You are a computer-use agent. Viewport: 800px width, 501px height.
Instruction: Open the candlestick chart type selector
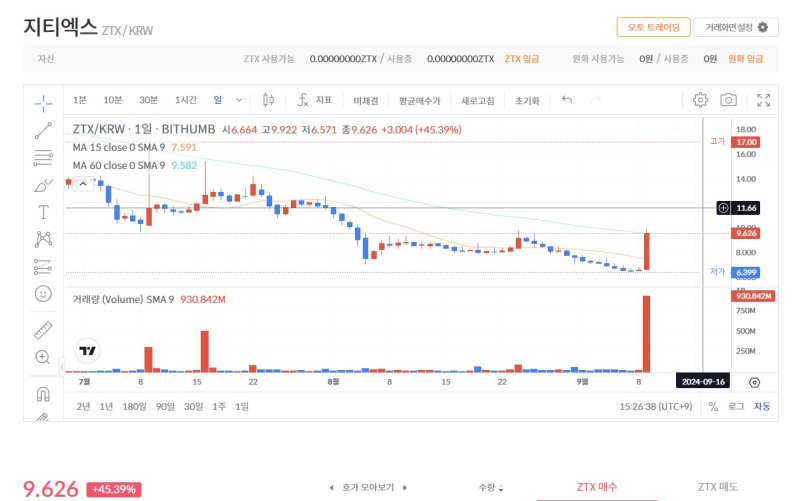[x=268, y=100]
